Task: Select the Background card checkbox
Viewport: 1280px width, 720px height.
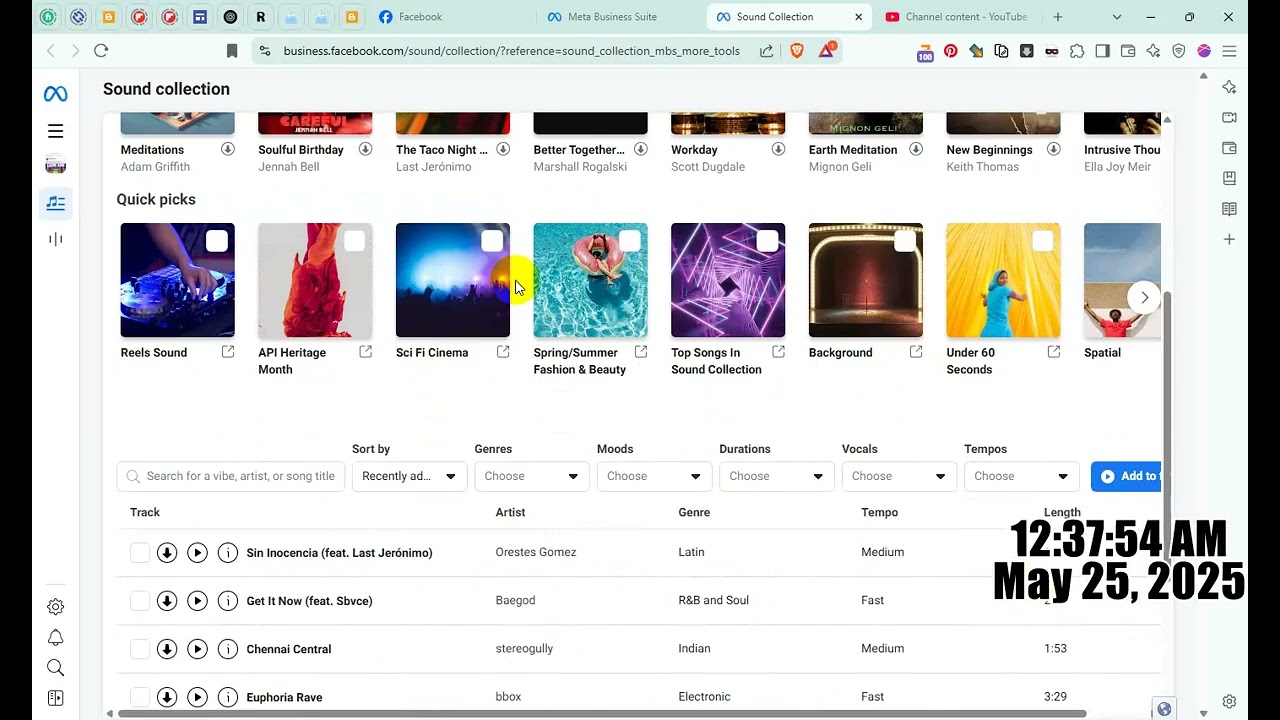Action: (x=905, y=241)
